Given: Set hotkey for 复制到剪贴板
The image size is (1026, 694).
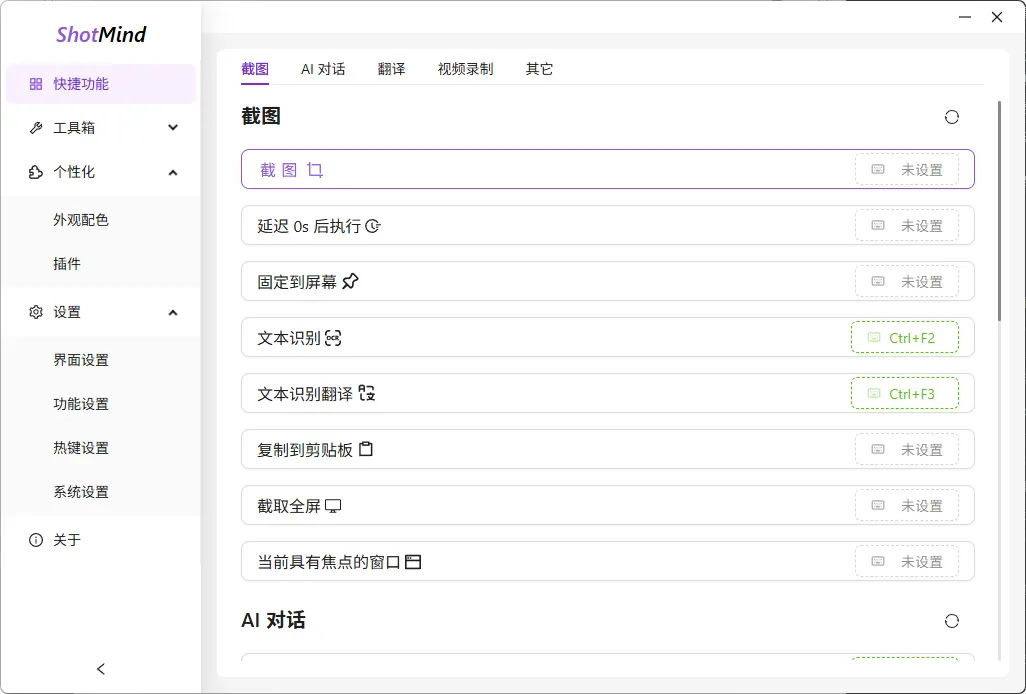Looking at the screenshot, I should click(x=907, y=449).
